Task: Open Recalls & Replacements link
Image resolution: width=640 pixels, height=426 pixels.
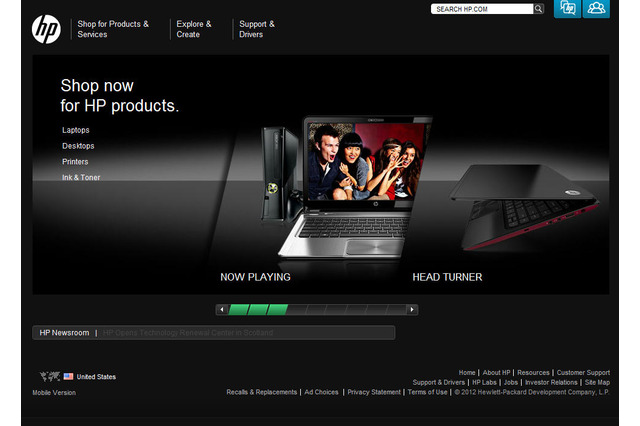Action: click(x=262, y=392)
